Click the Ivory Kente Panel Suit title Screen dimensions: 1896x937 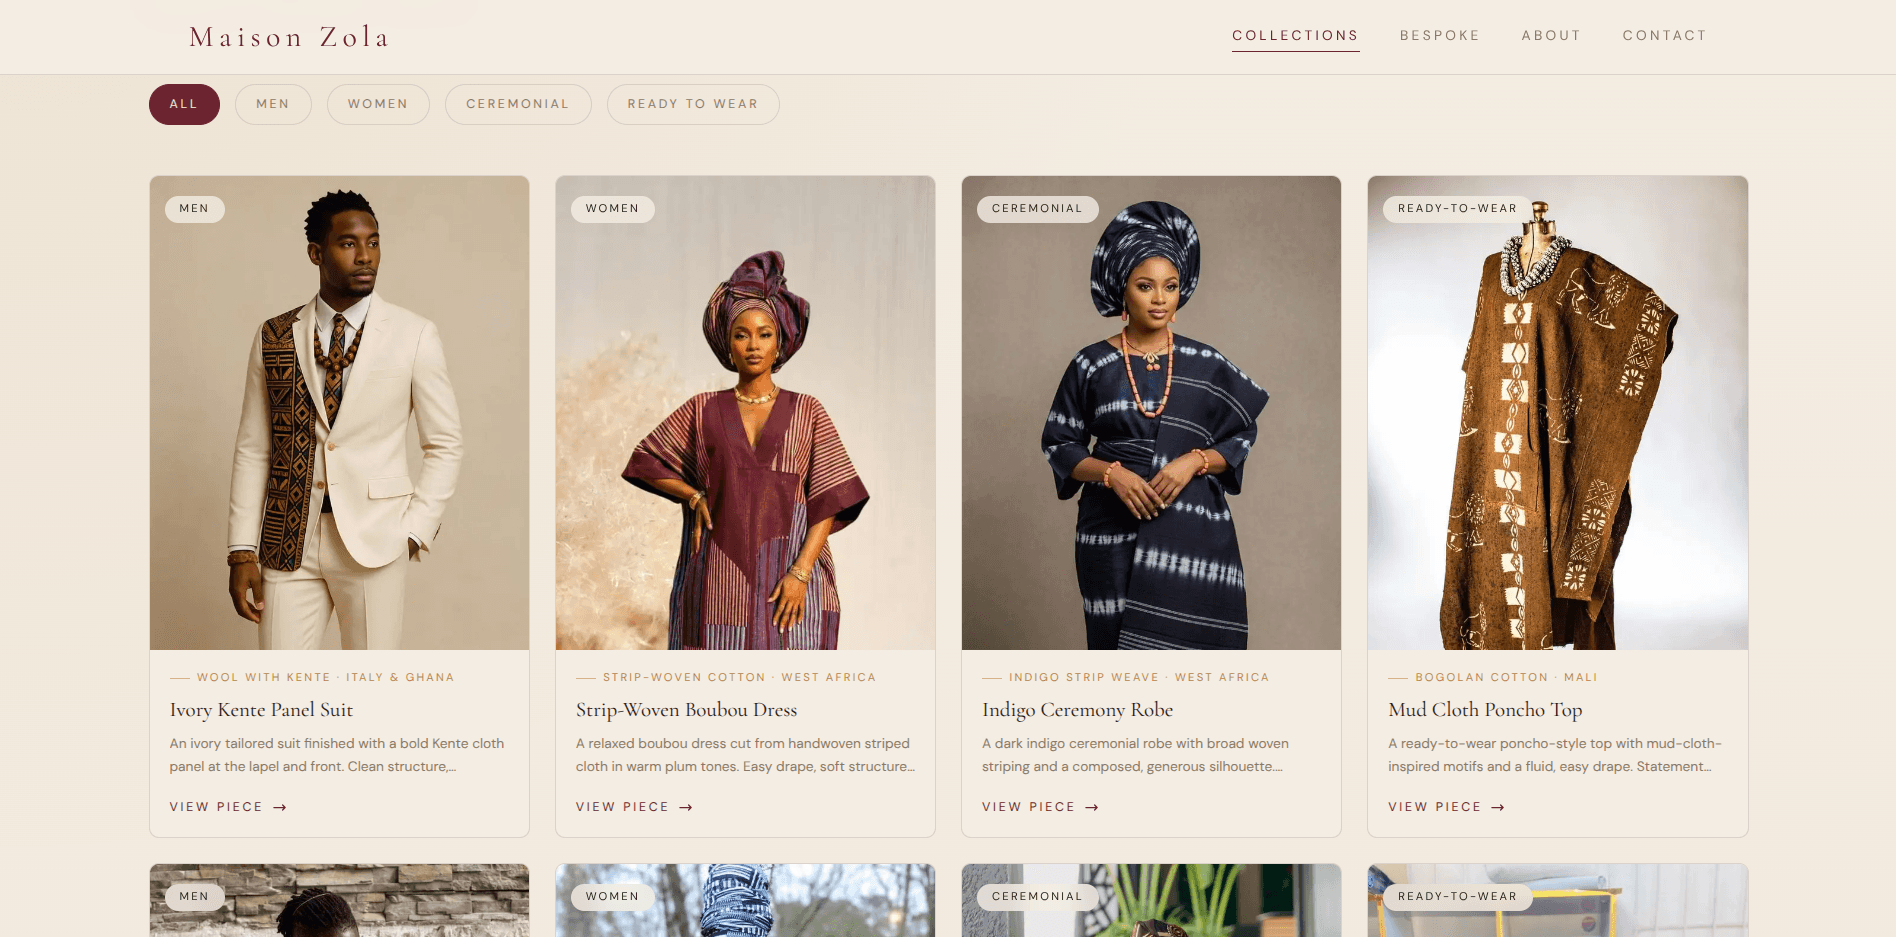point(261,710)
